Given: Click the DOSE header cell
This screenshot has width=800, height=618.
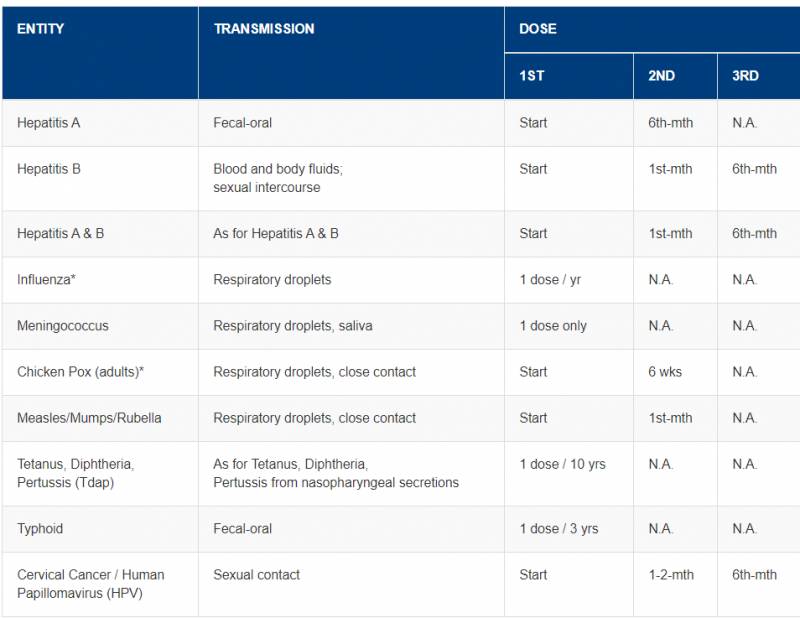Looking at the screenshot, I should coord(538,29).
